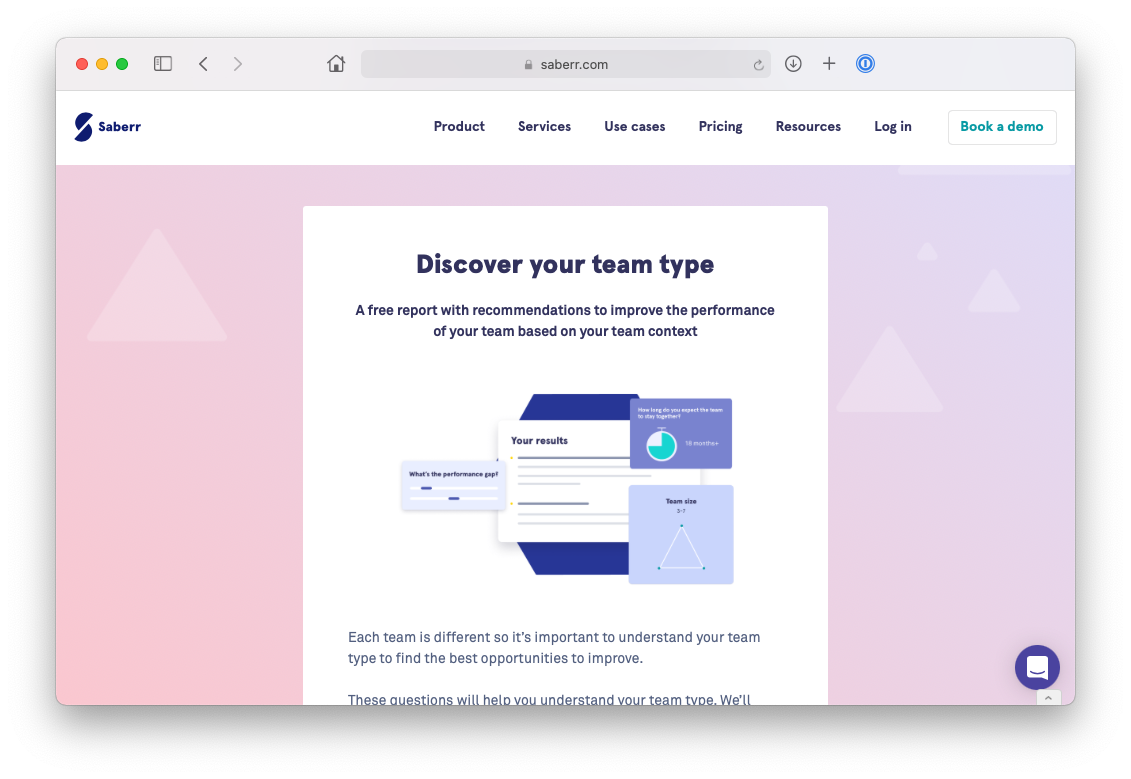Go forward with the forward arrow
The width and height of the screenshot is (1131, 779).
(238, 63)
